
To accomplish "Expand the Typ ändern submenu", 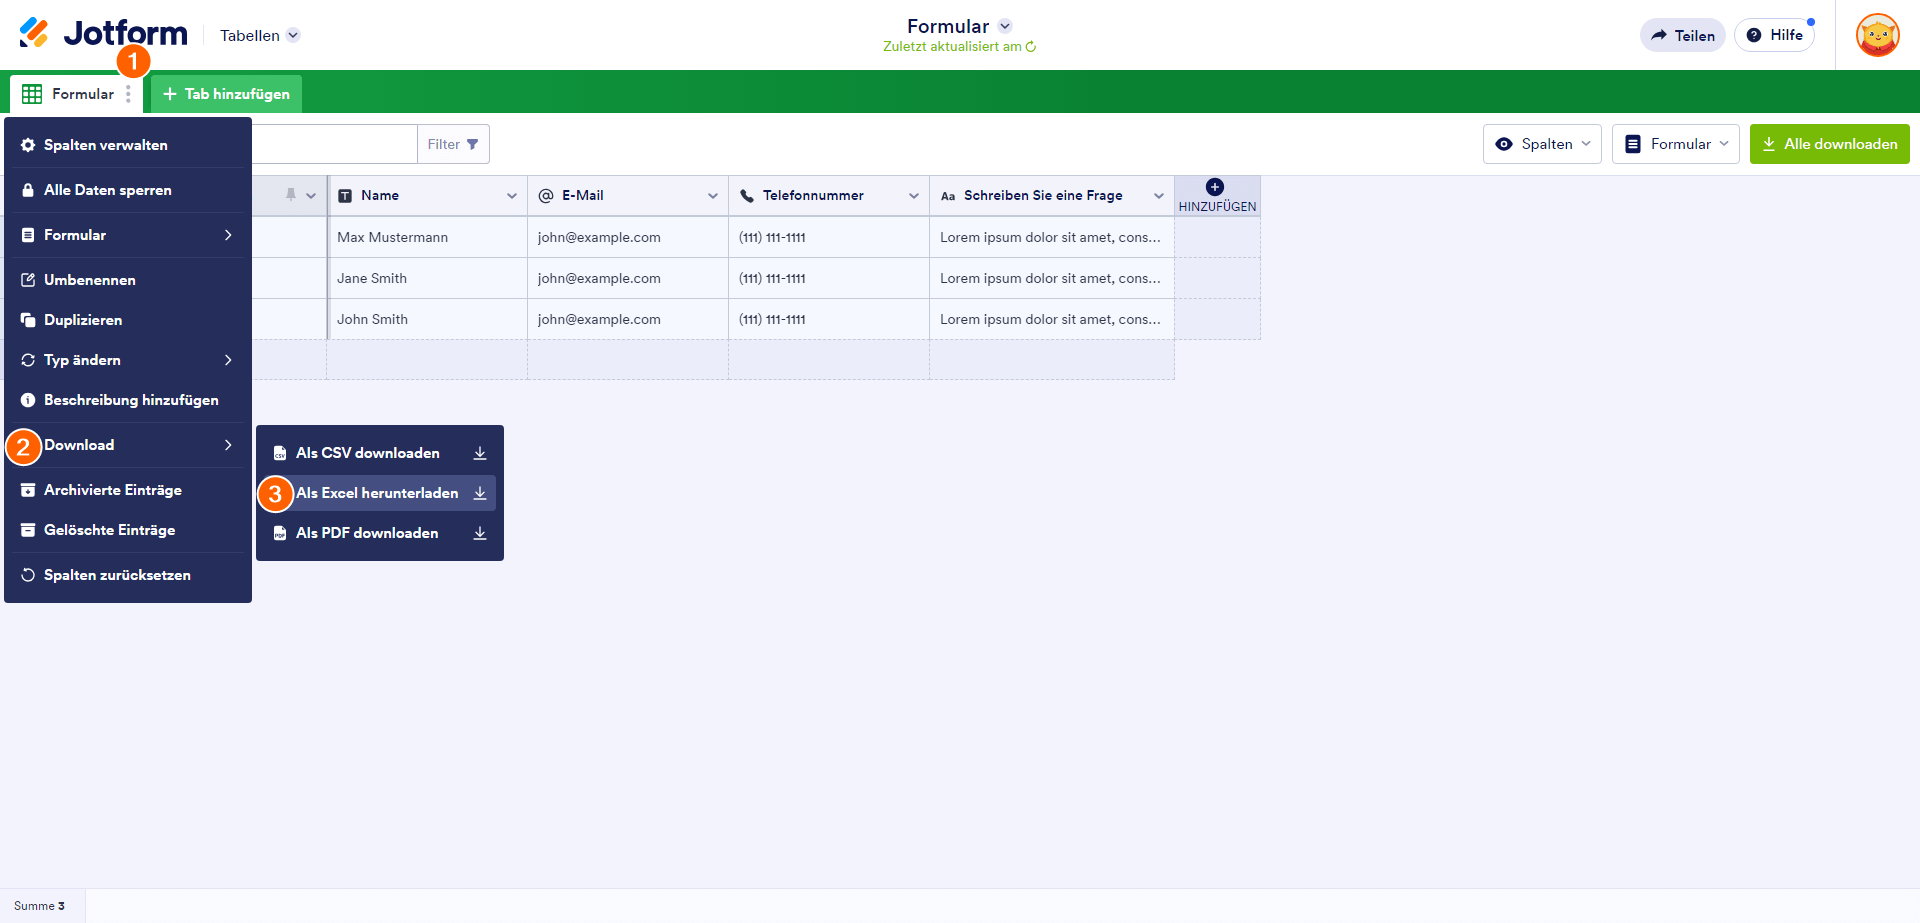I will coord(128,360).
